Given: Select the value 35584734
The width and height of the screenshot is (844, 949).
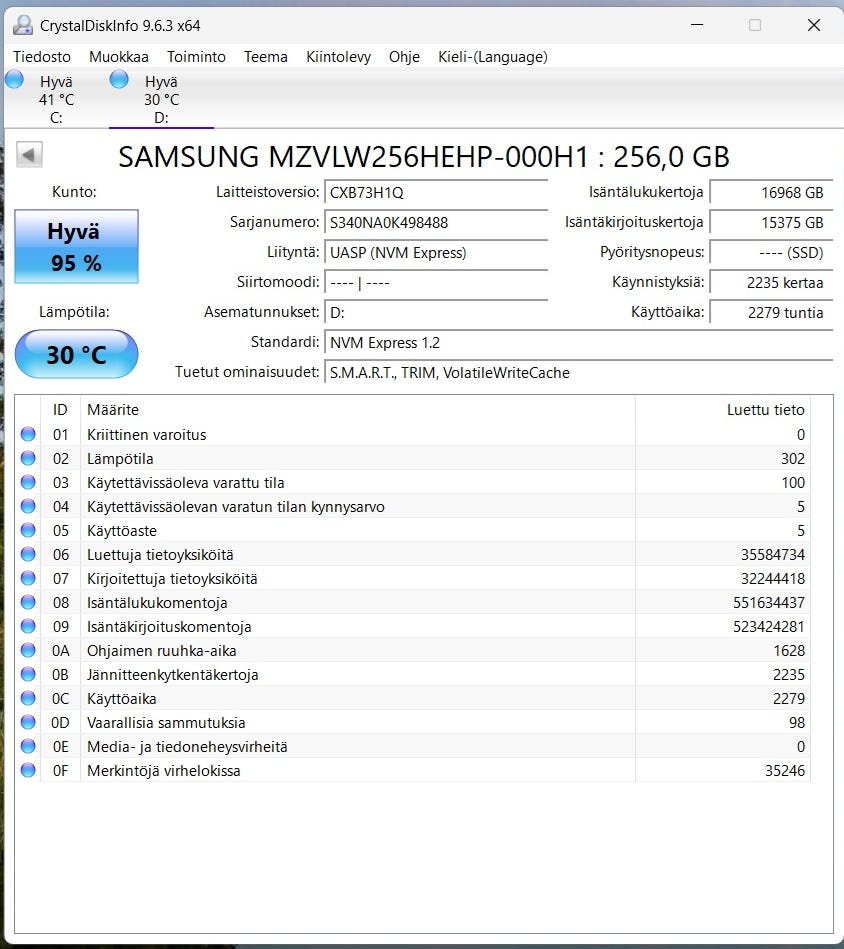Looking at the screenshot, I should click(773, 554).
